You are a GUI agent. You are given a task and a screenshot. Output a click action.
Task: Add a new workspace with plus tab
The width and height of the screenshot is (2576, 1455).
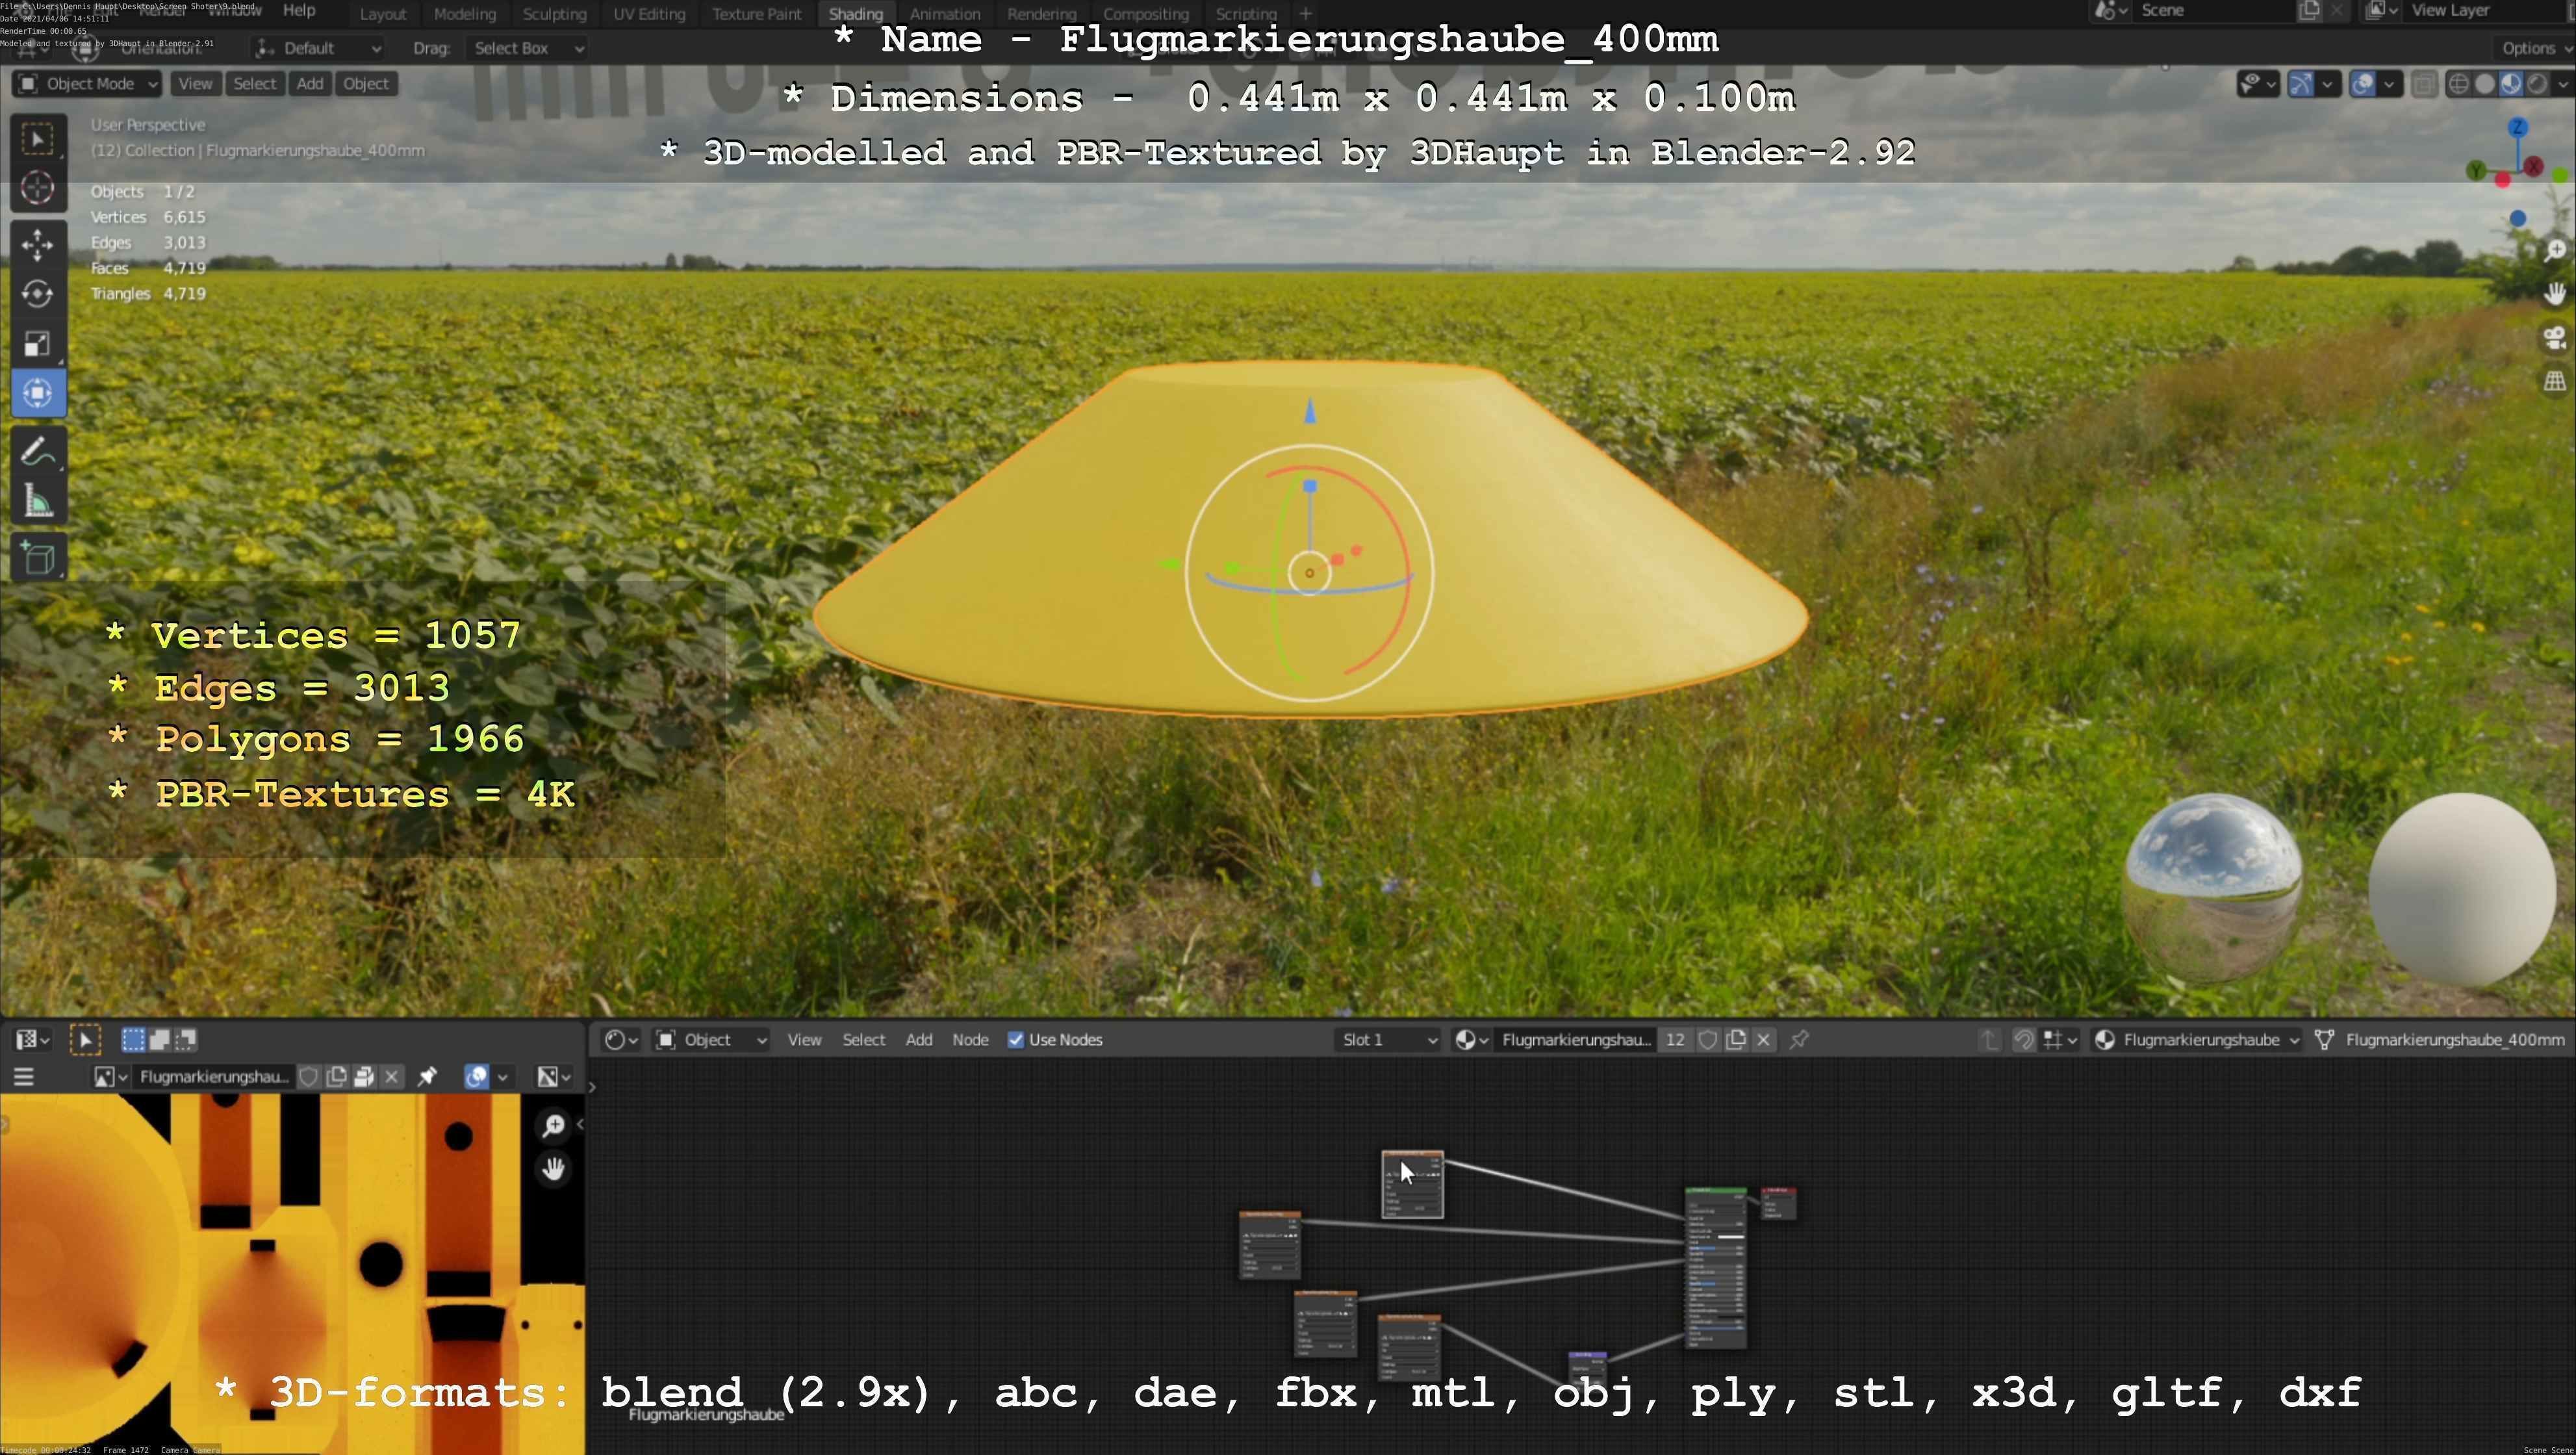(x=1305, y=14)
